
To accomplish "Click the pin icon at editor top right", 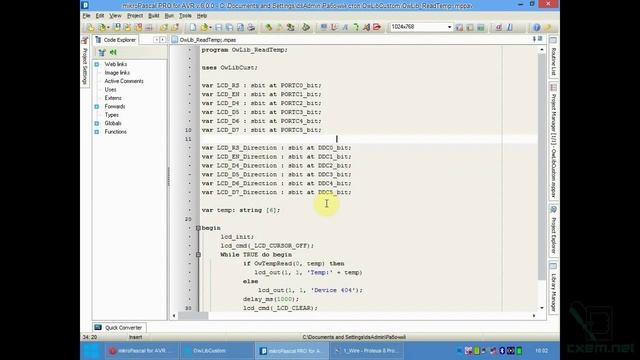I will [534, 39].
